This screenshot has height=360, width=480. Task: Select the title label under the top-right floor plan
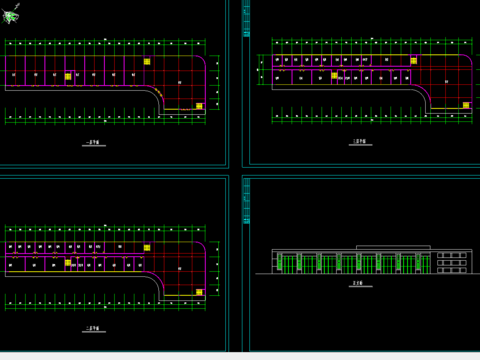click(x=360, y=142)
